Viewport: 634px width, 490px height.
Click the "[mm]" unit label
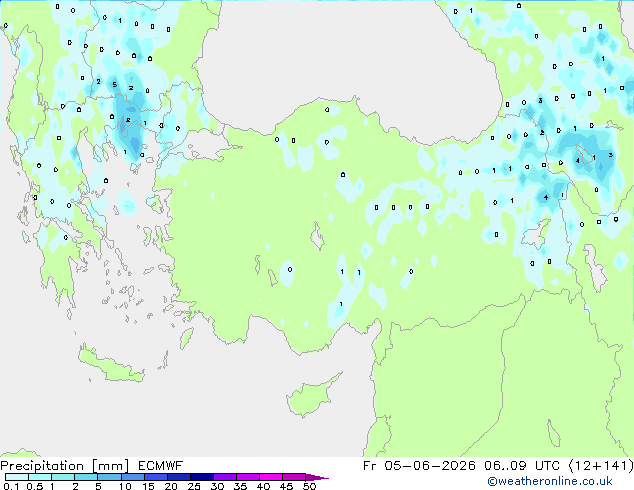click(110, 466)
